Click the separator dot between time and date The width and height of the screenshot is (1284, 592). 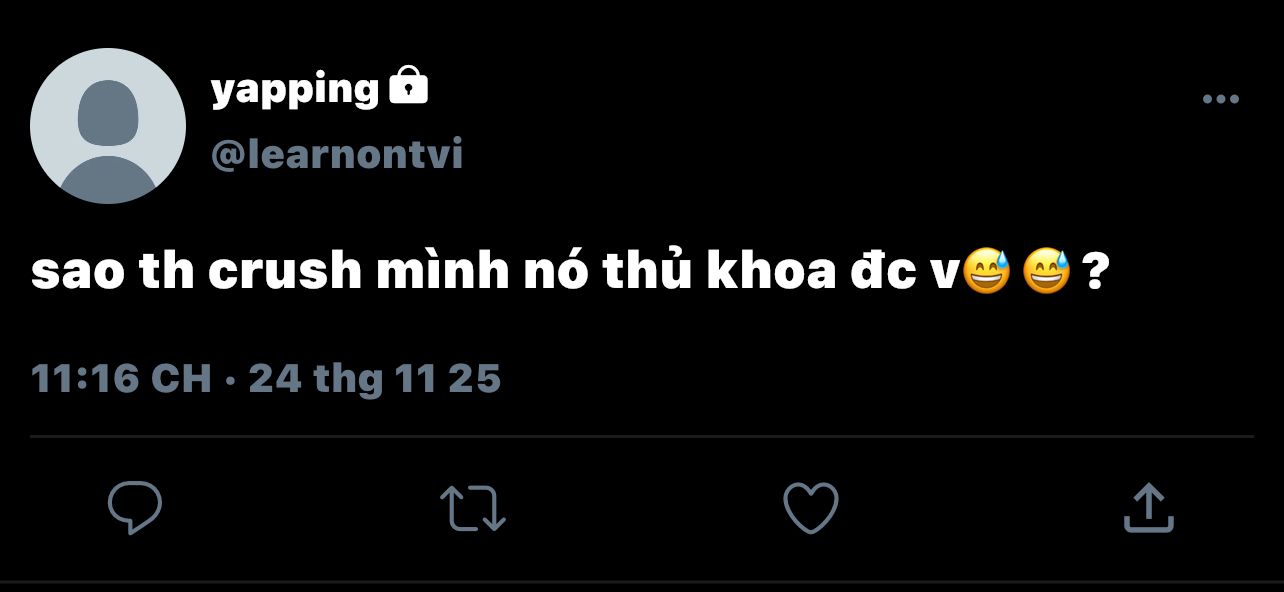pos(230,380)
